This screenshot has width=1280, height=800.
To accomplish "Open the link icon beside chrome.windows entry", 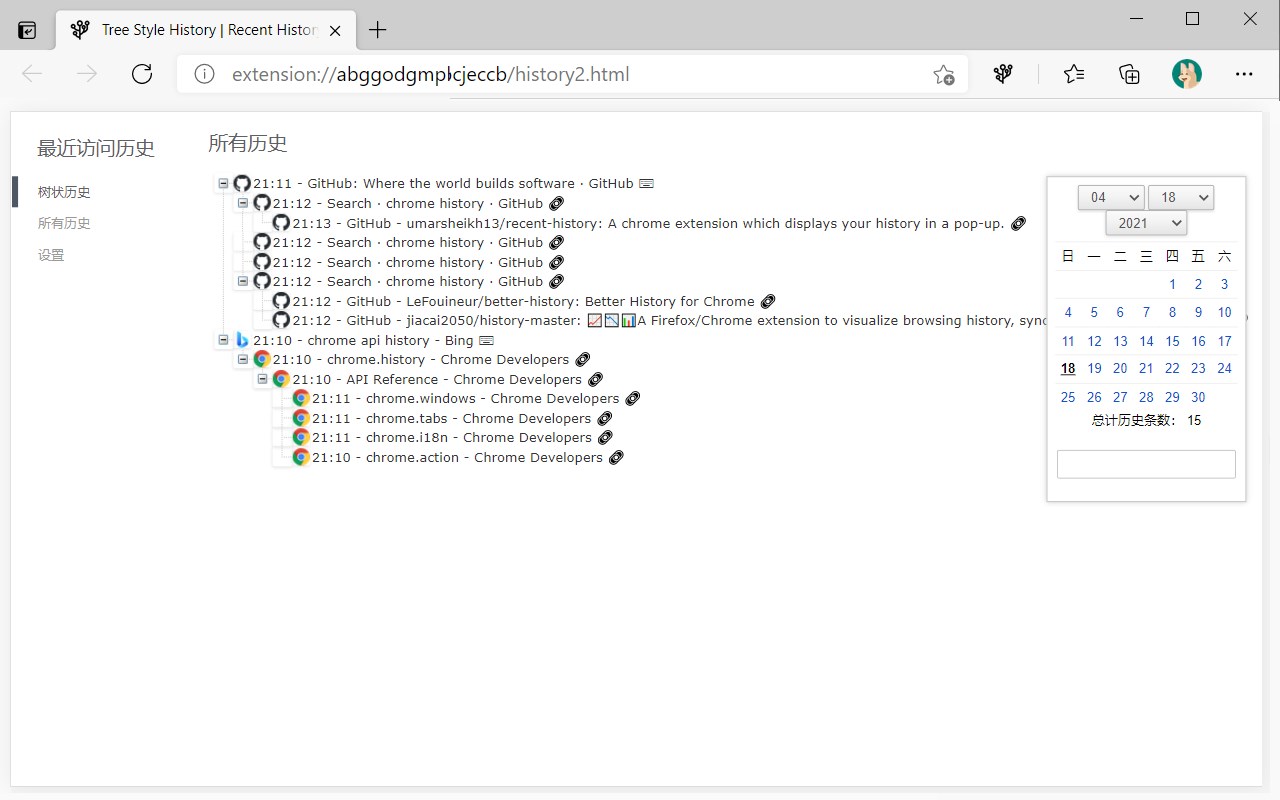I will [x=632, y=398].
